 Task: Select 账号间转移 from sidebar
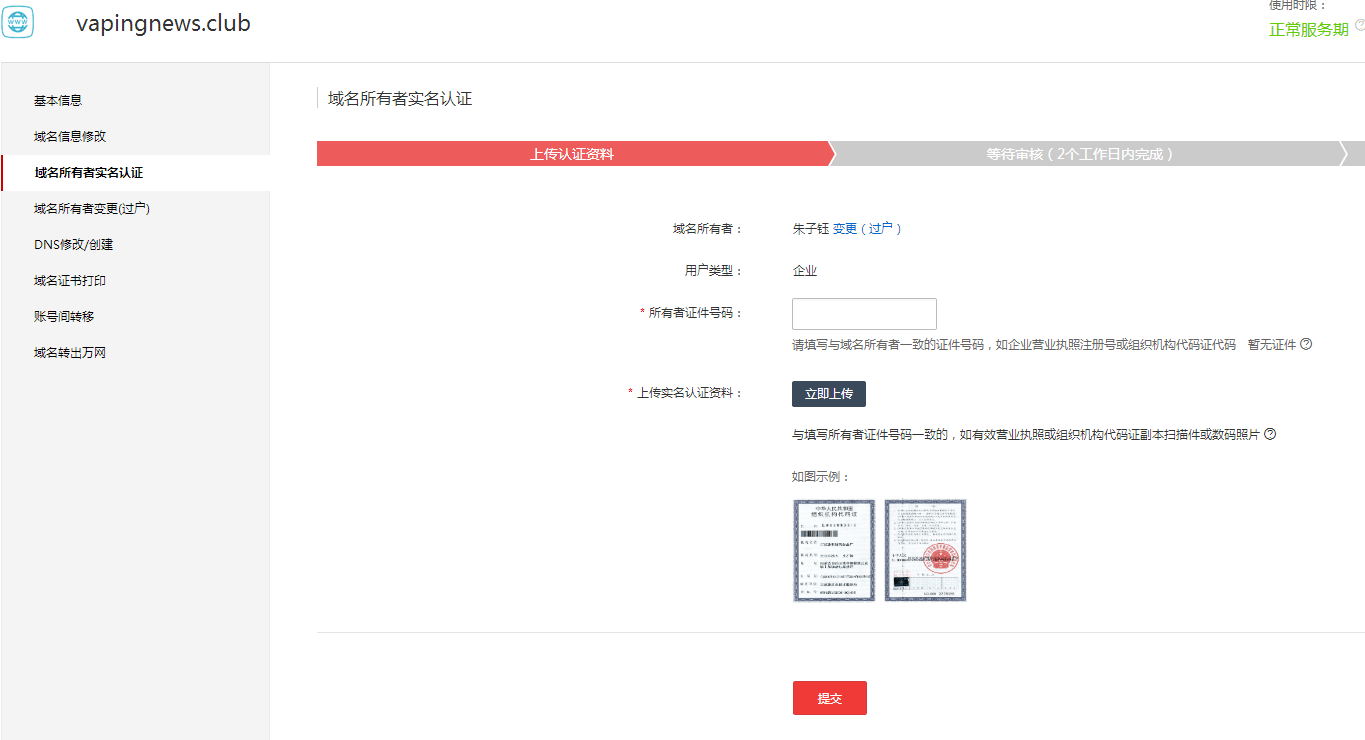tap(64, 317)
